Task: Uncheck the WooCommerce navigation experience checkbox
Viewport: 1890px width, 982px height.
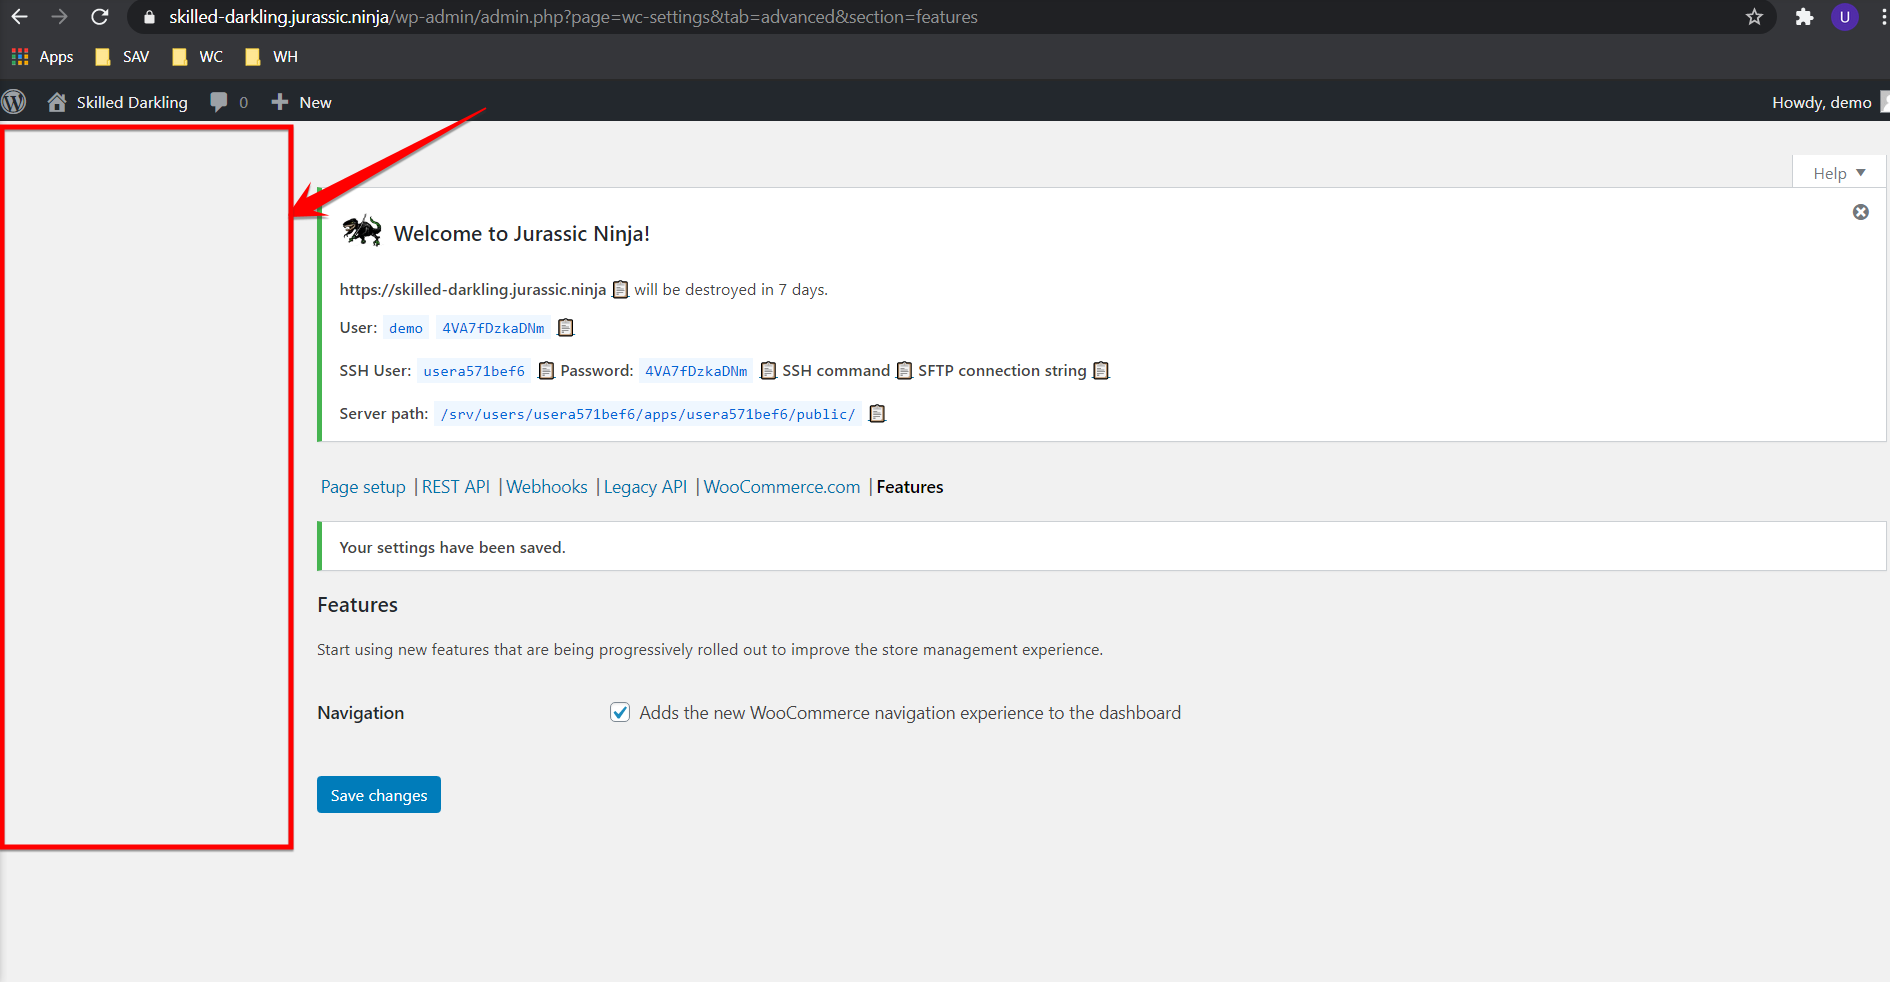Action: (620, 712)
